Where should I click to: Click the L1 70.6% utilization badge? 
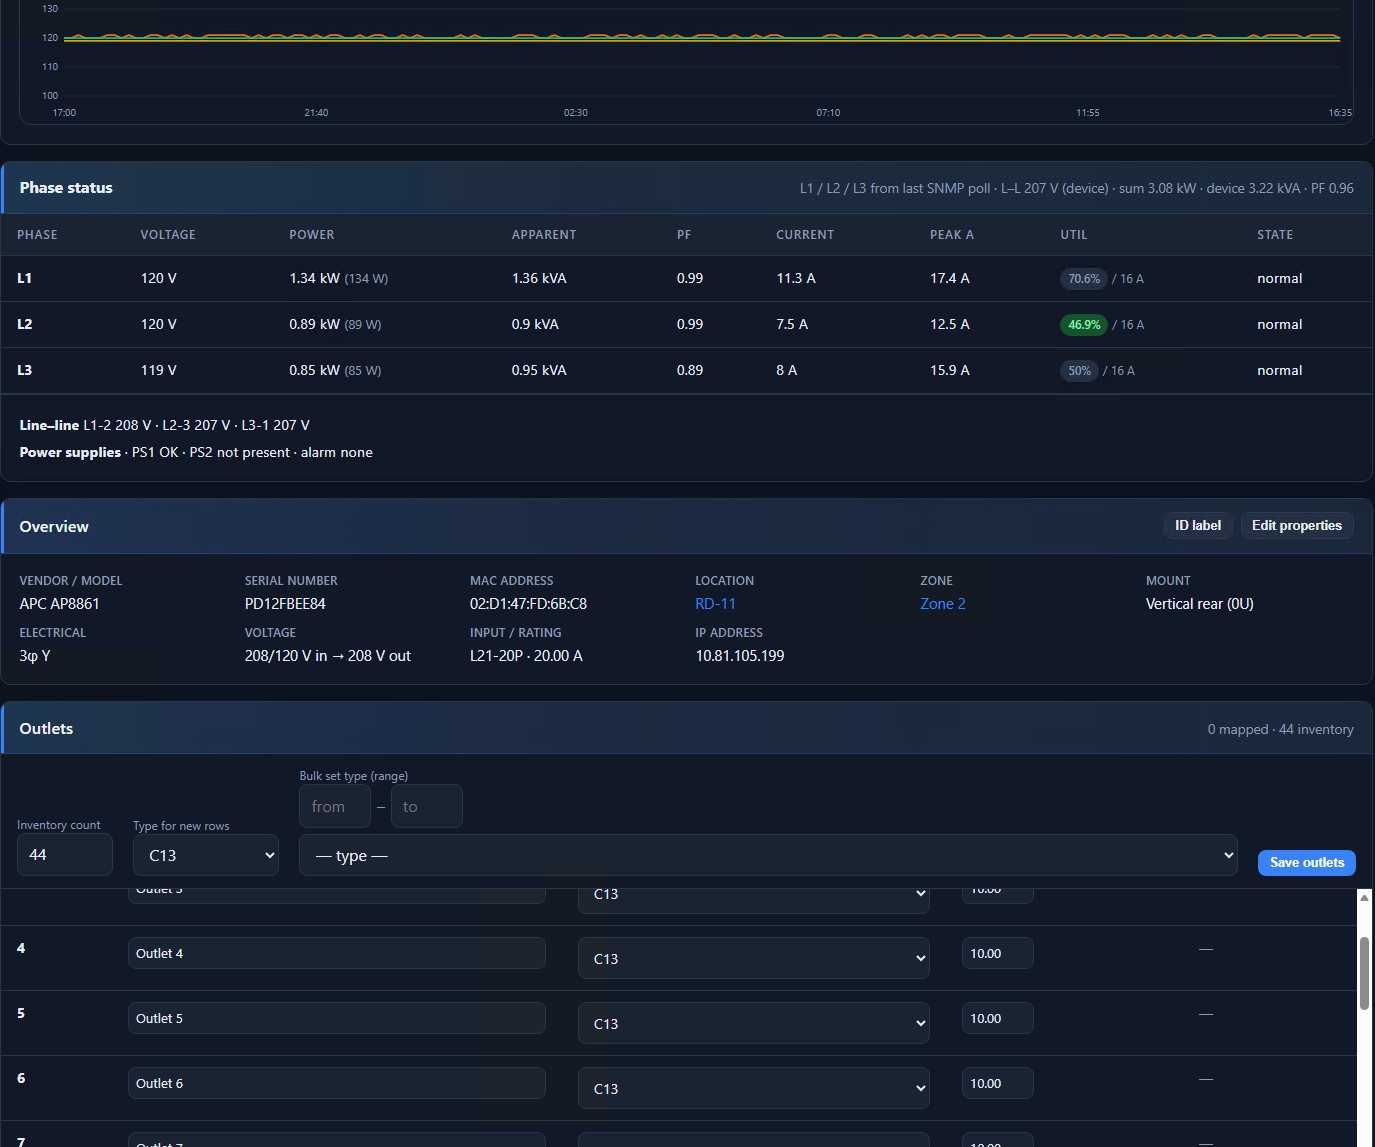1084,279
